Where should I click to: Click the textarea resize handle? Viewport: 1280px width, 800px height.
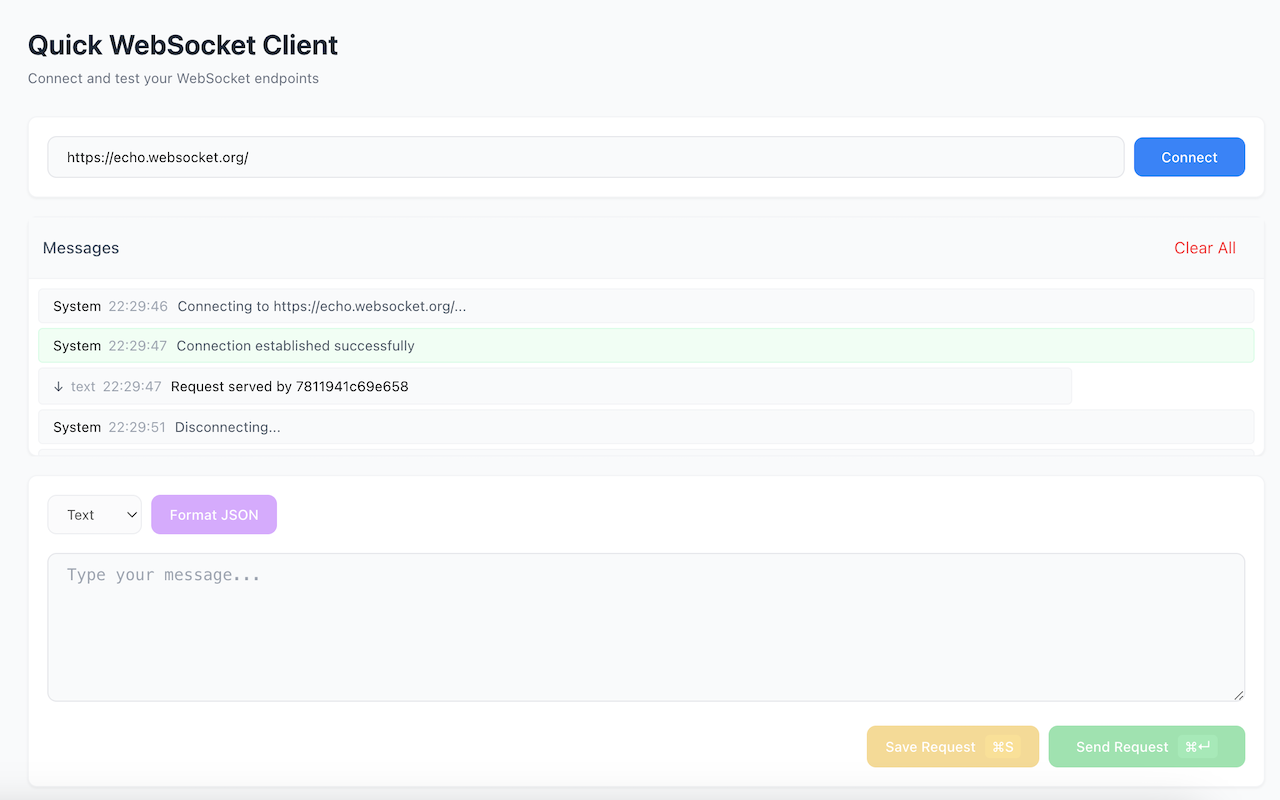coord(1237,696)
